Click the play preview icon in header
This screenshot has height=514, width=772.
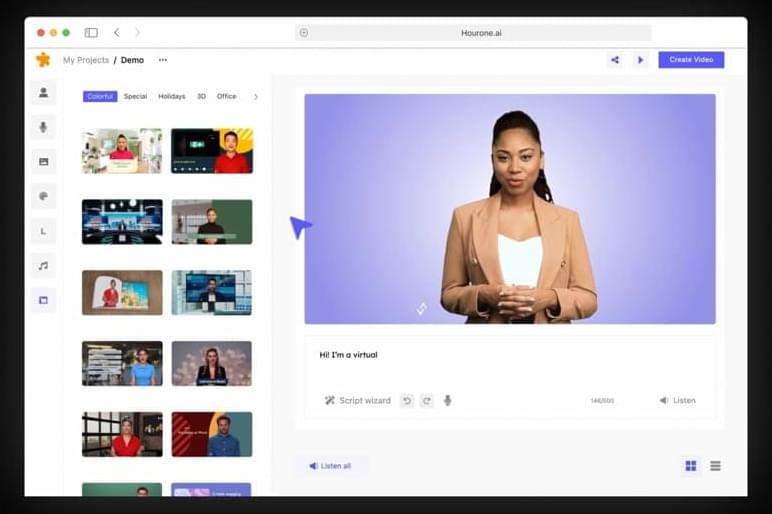641,60
